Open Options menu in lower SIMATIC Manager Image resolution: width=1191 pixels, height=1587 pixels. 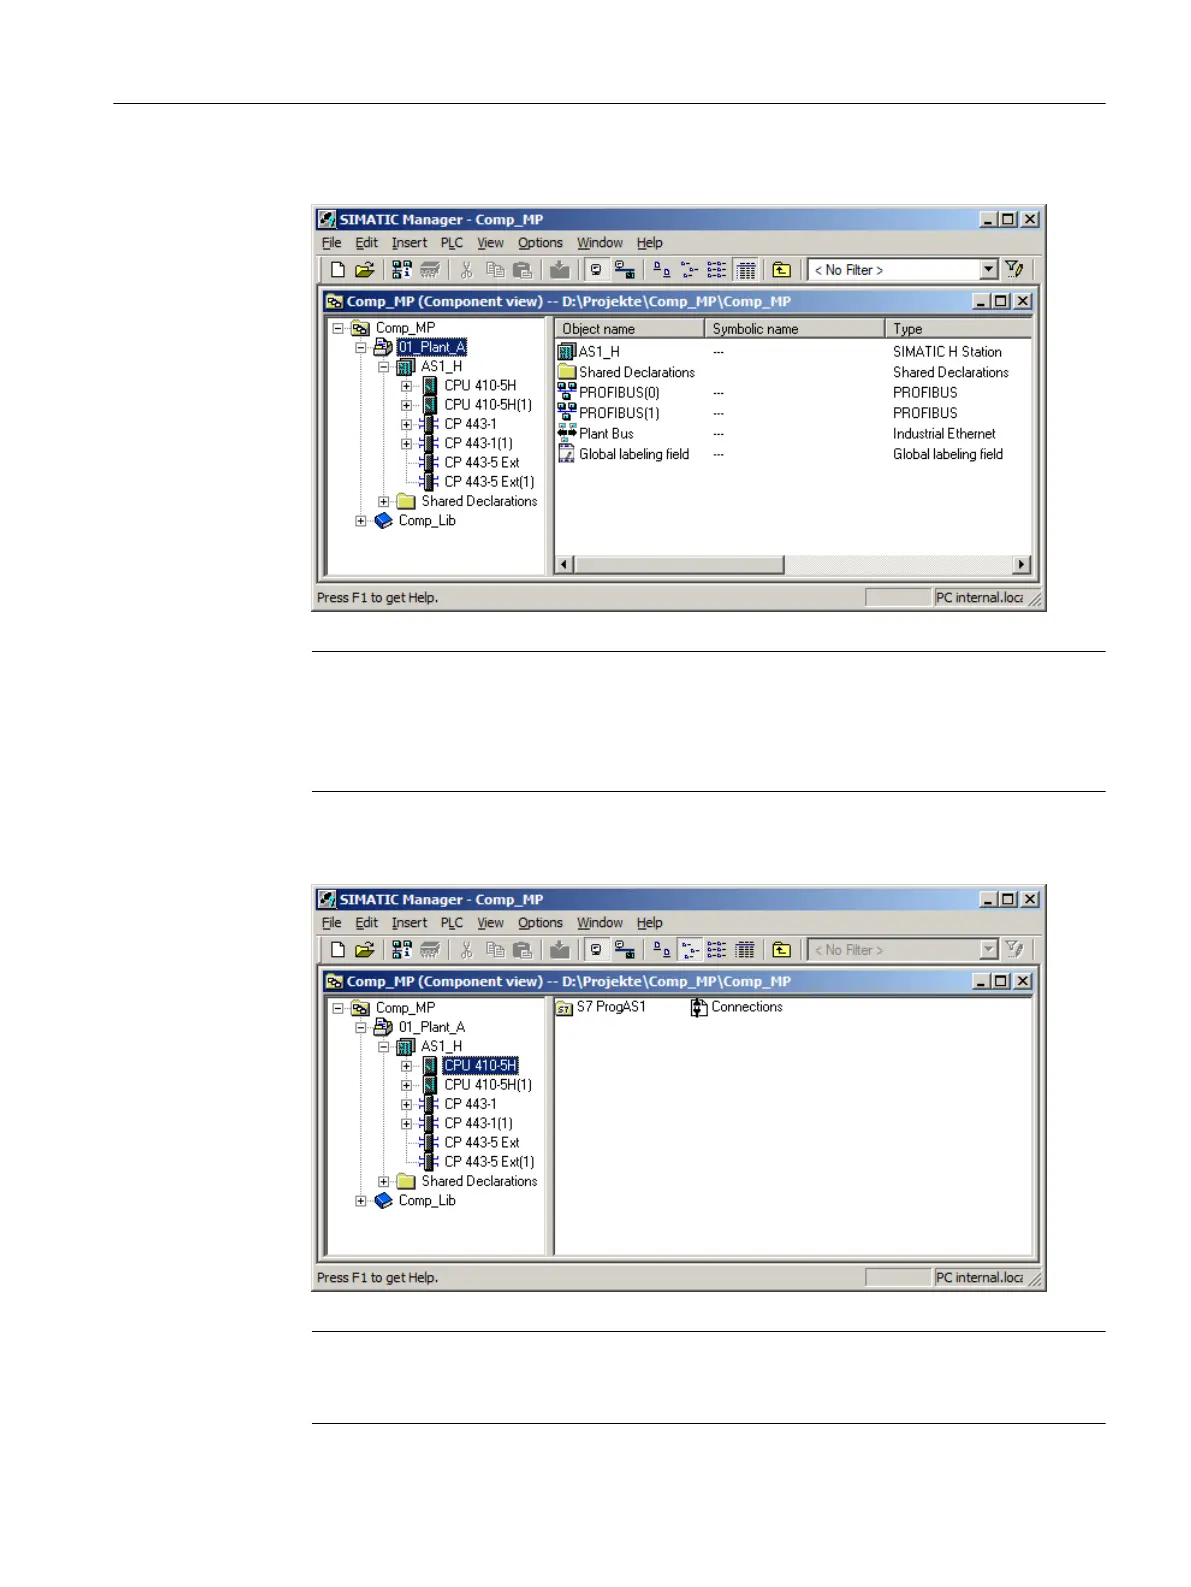coord(540,923)
